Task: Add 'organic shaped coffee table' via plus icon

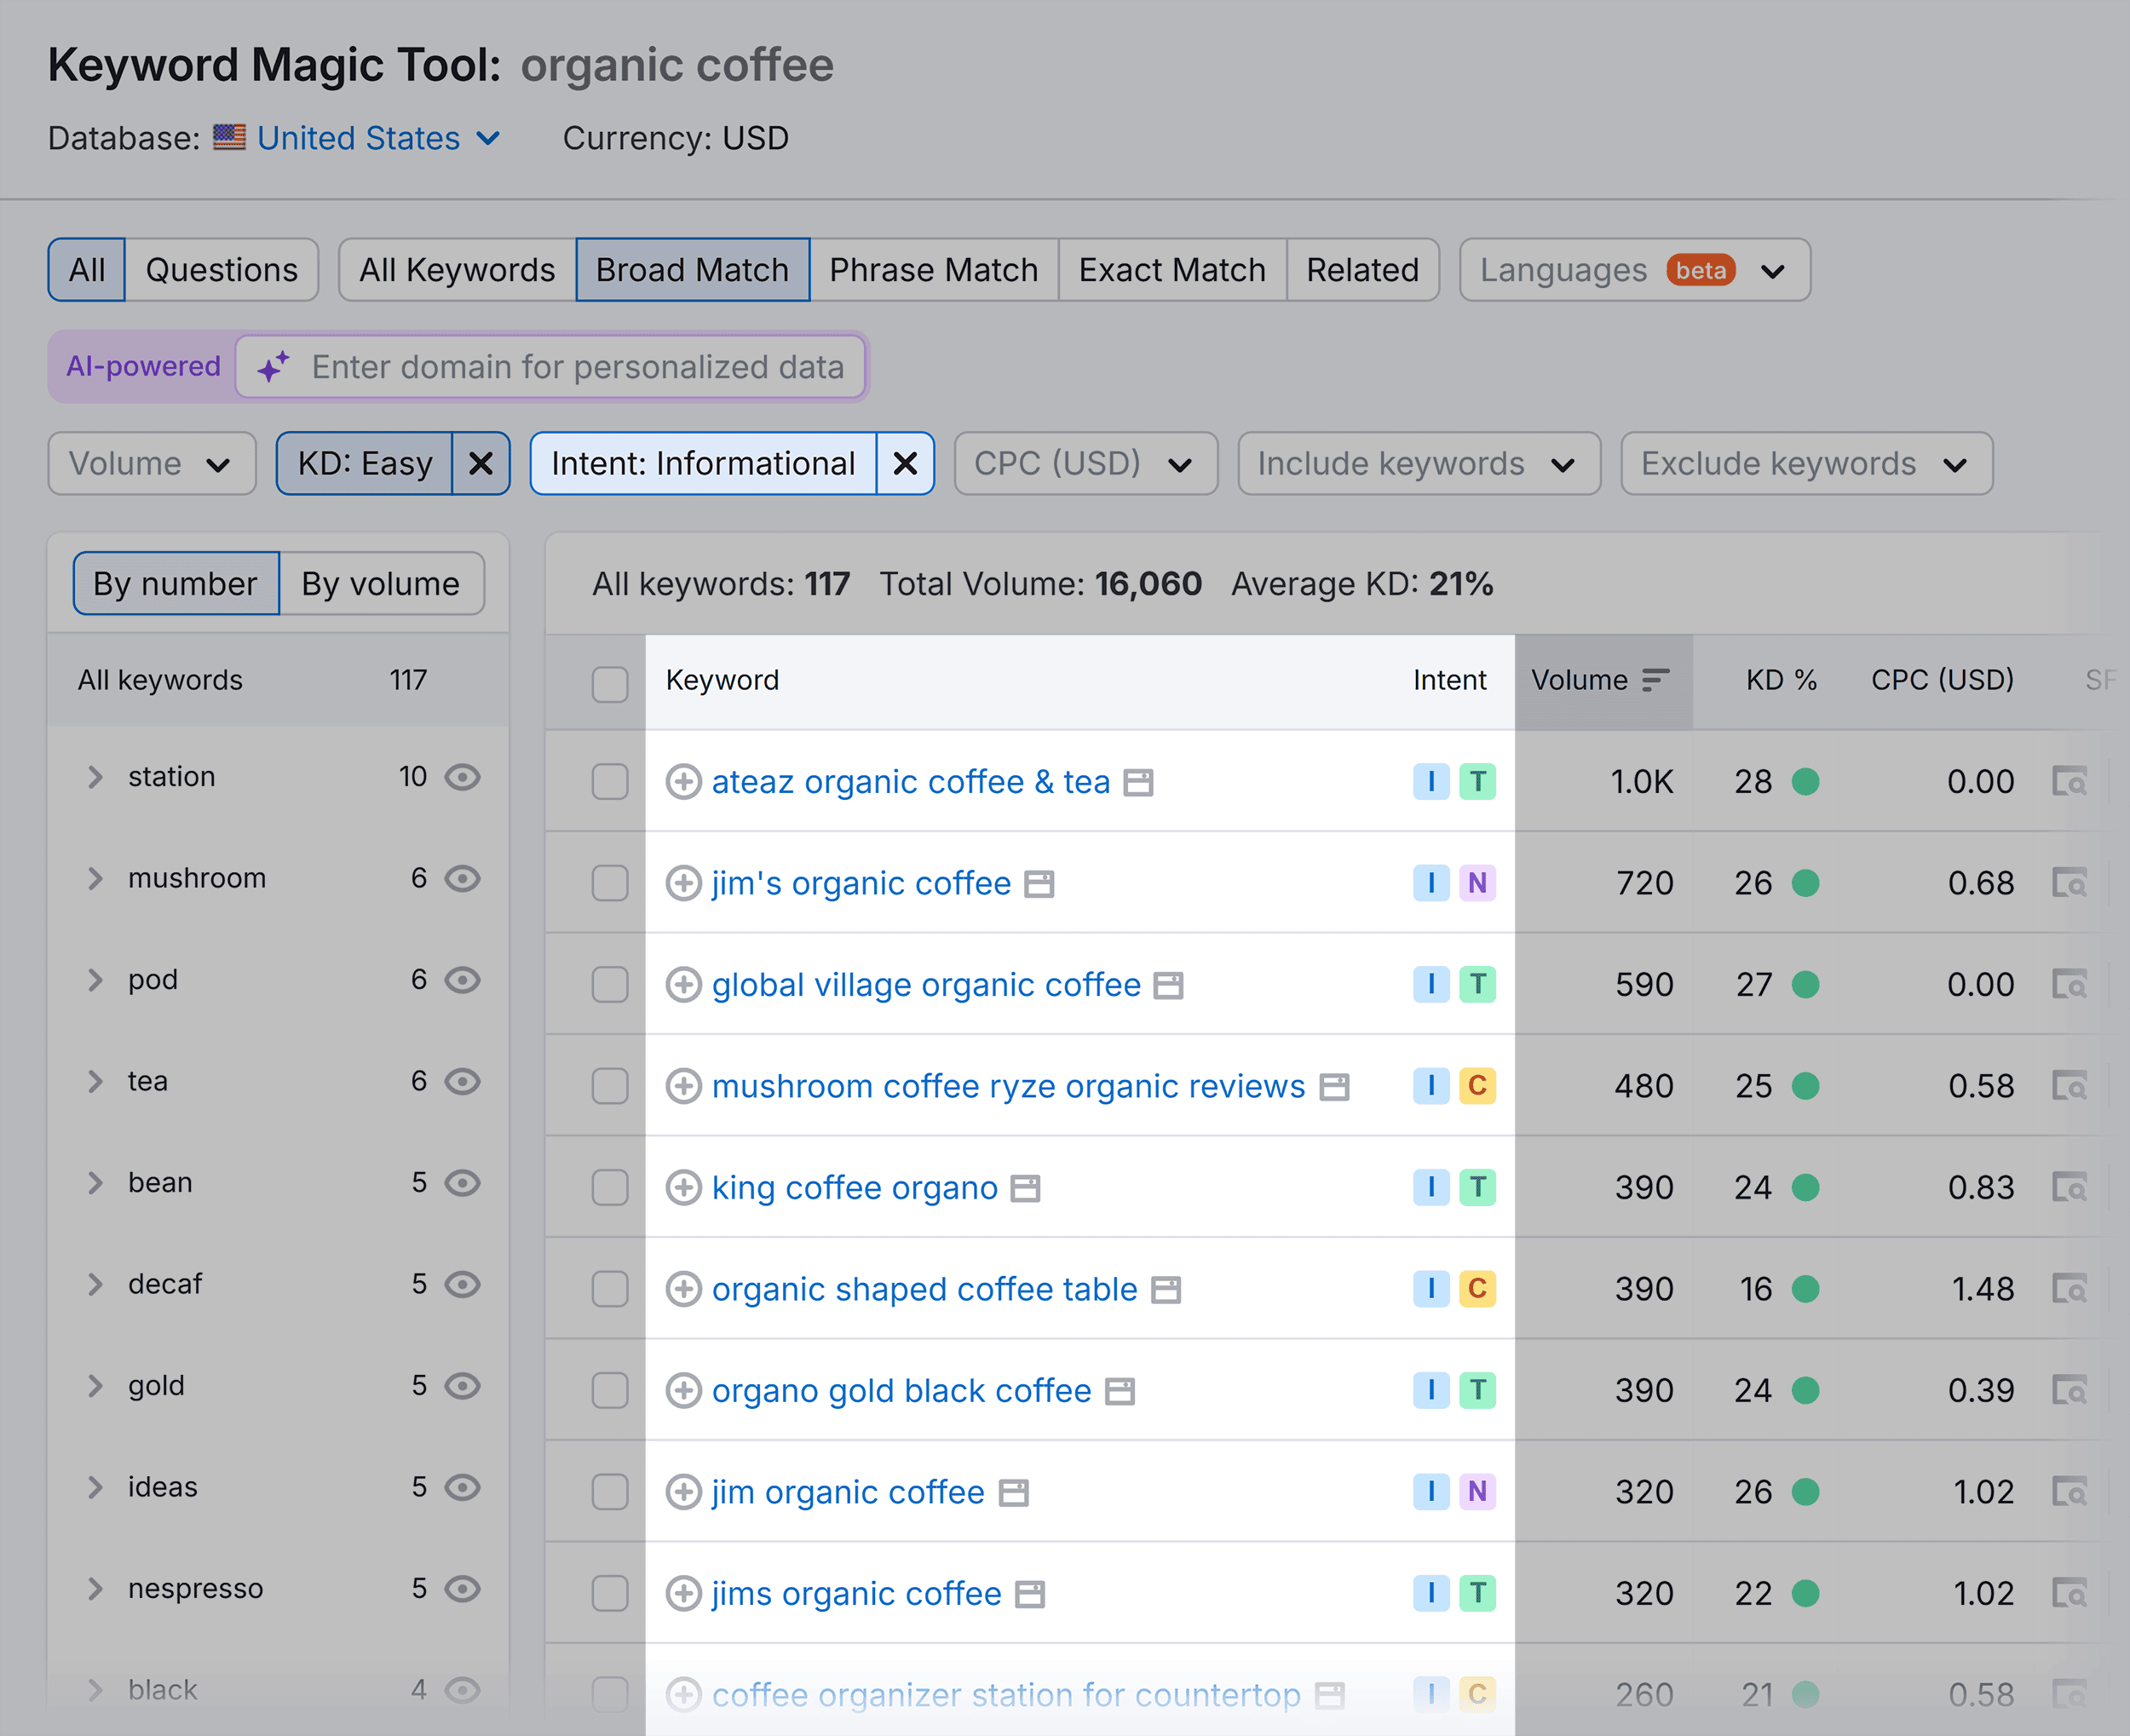Action: (683, 1289)
